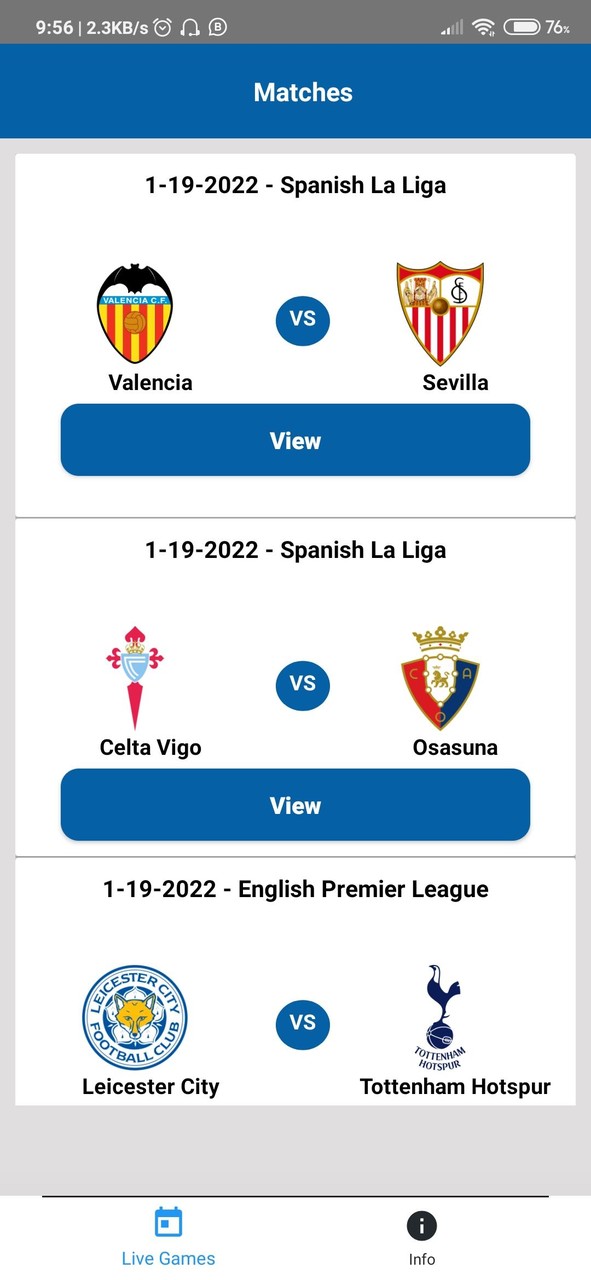Tap the Matches header title
The height and width of the screenshot is (1280, 591).
tap(302, 92)
